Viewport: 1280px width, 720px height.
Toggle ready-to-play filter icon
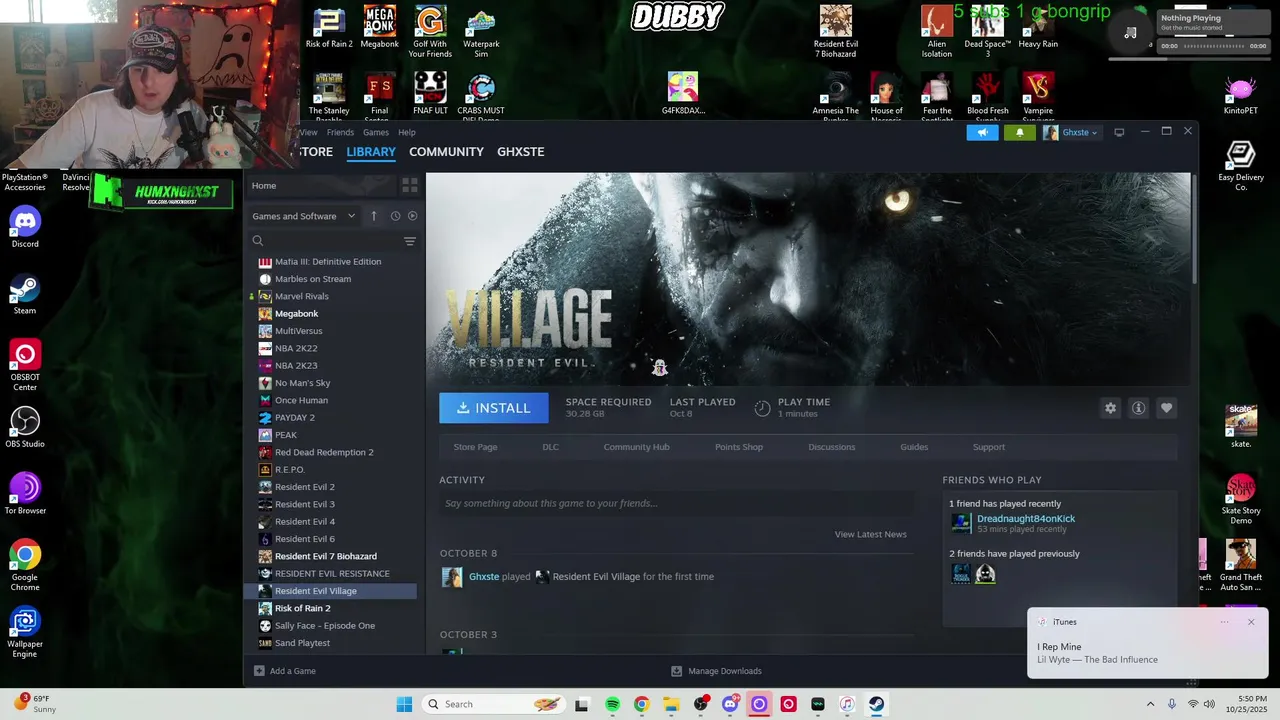tap(412, 216)
